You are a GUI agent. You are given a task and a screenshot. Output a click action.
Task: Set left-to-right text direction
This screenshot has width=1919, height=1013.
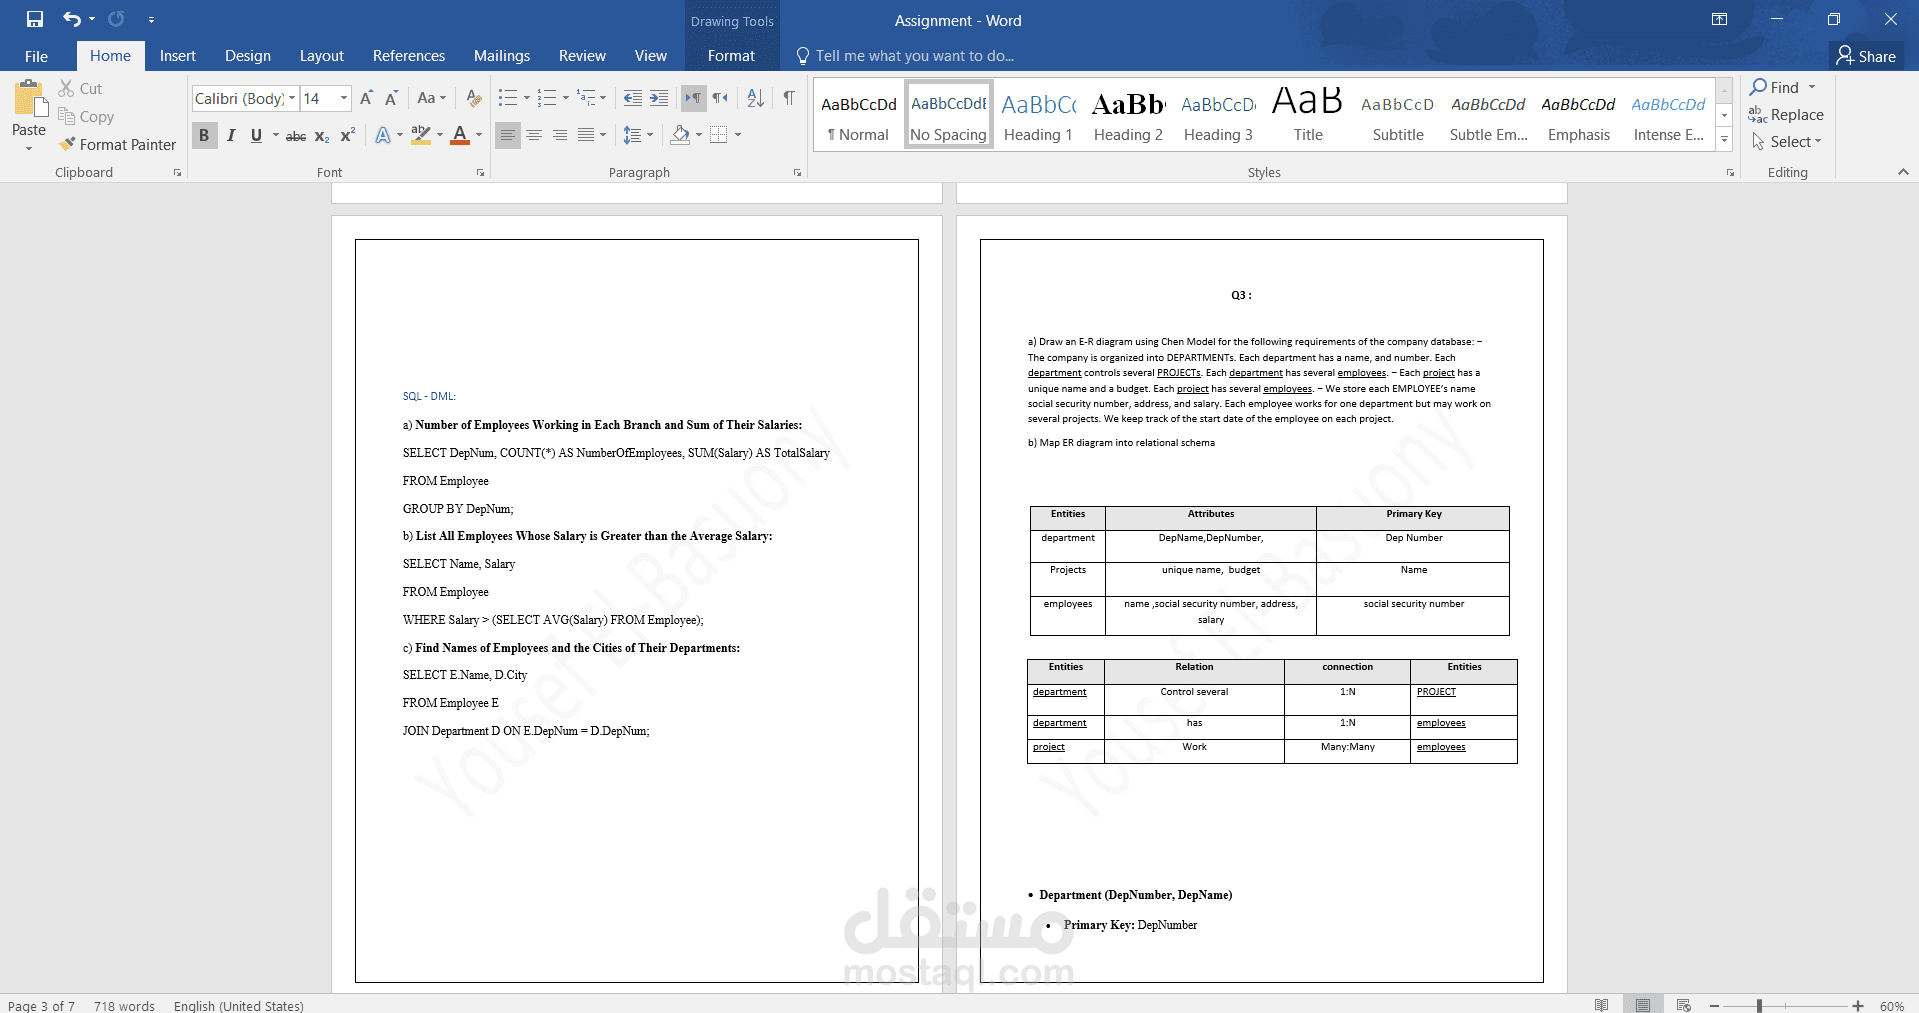(693, 98)
